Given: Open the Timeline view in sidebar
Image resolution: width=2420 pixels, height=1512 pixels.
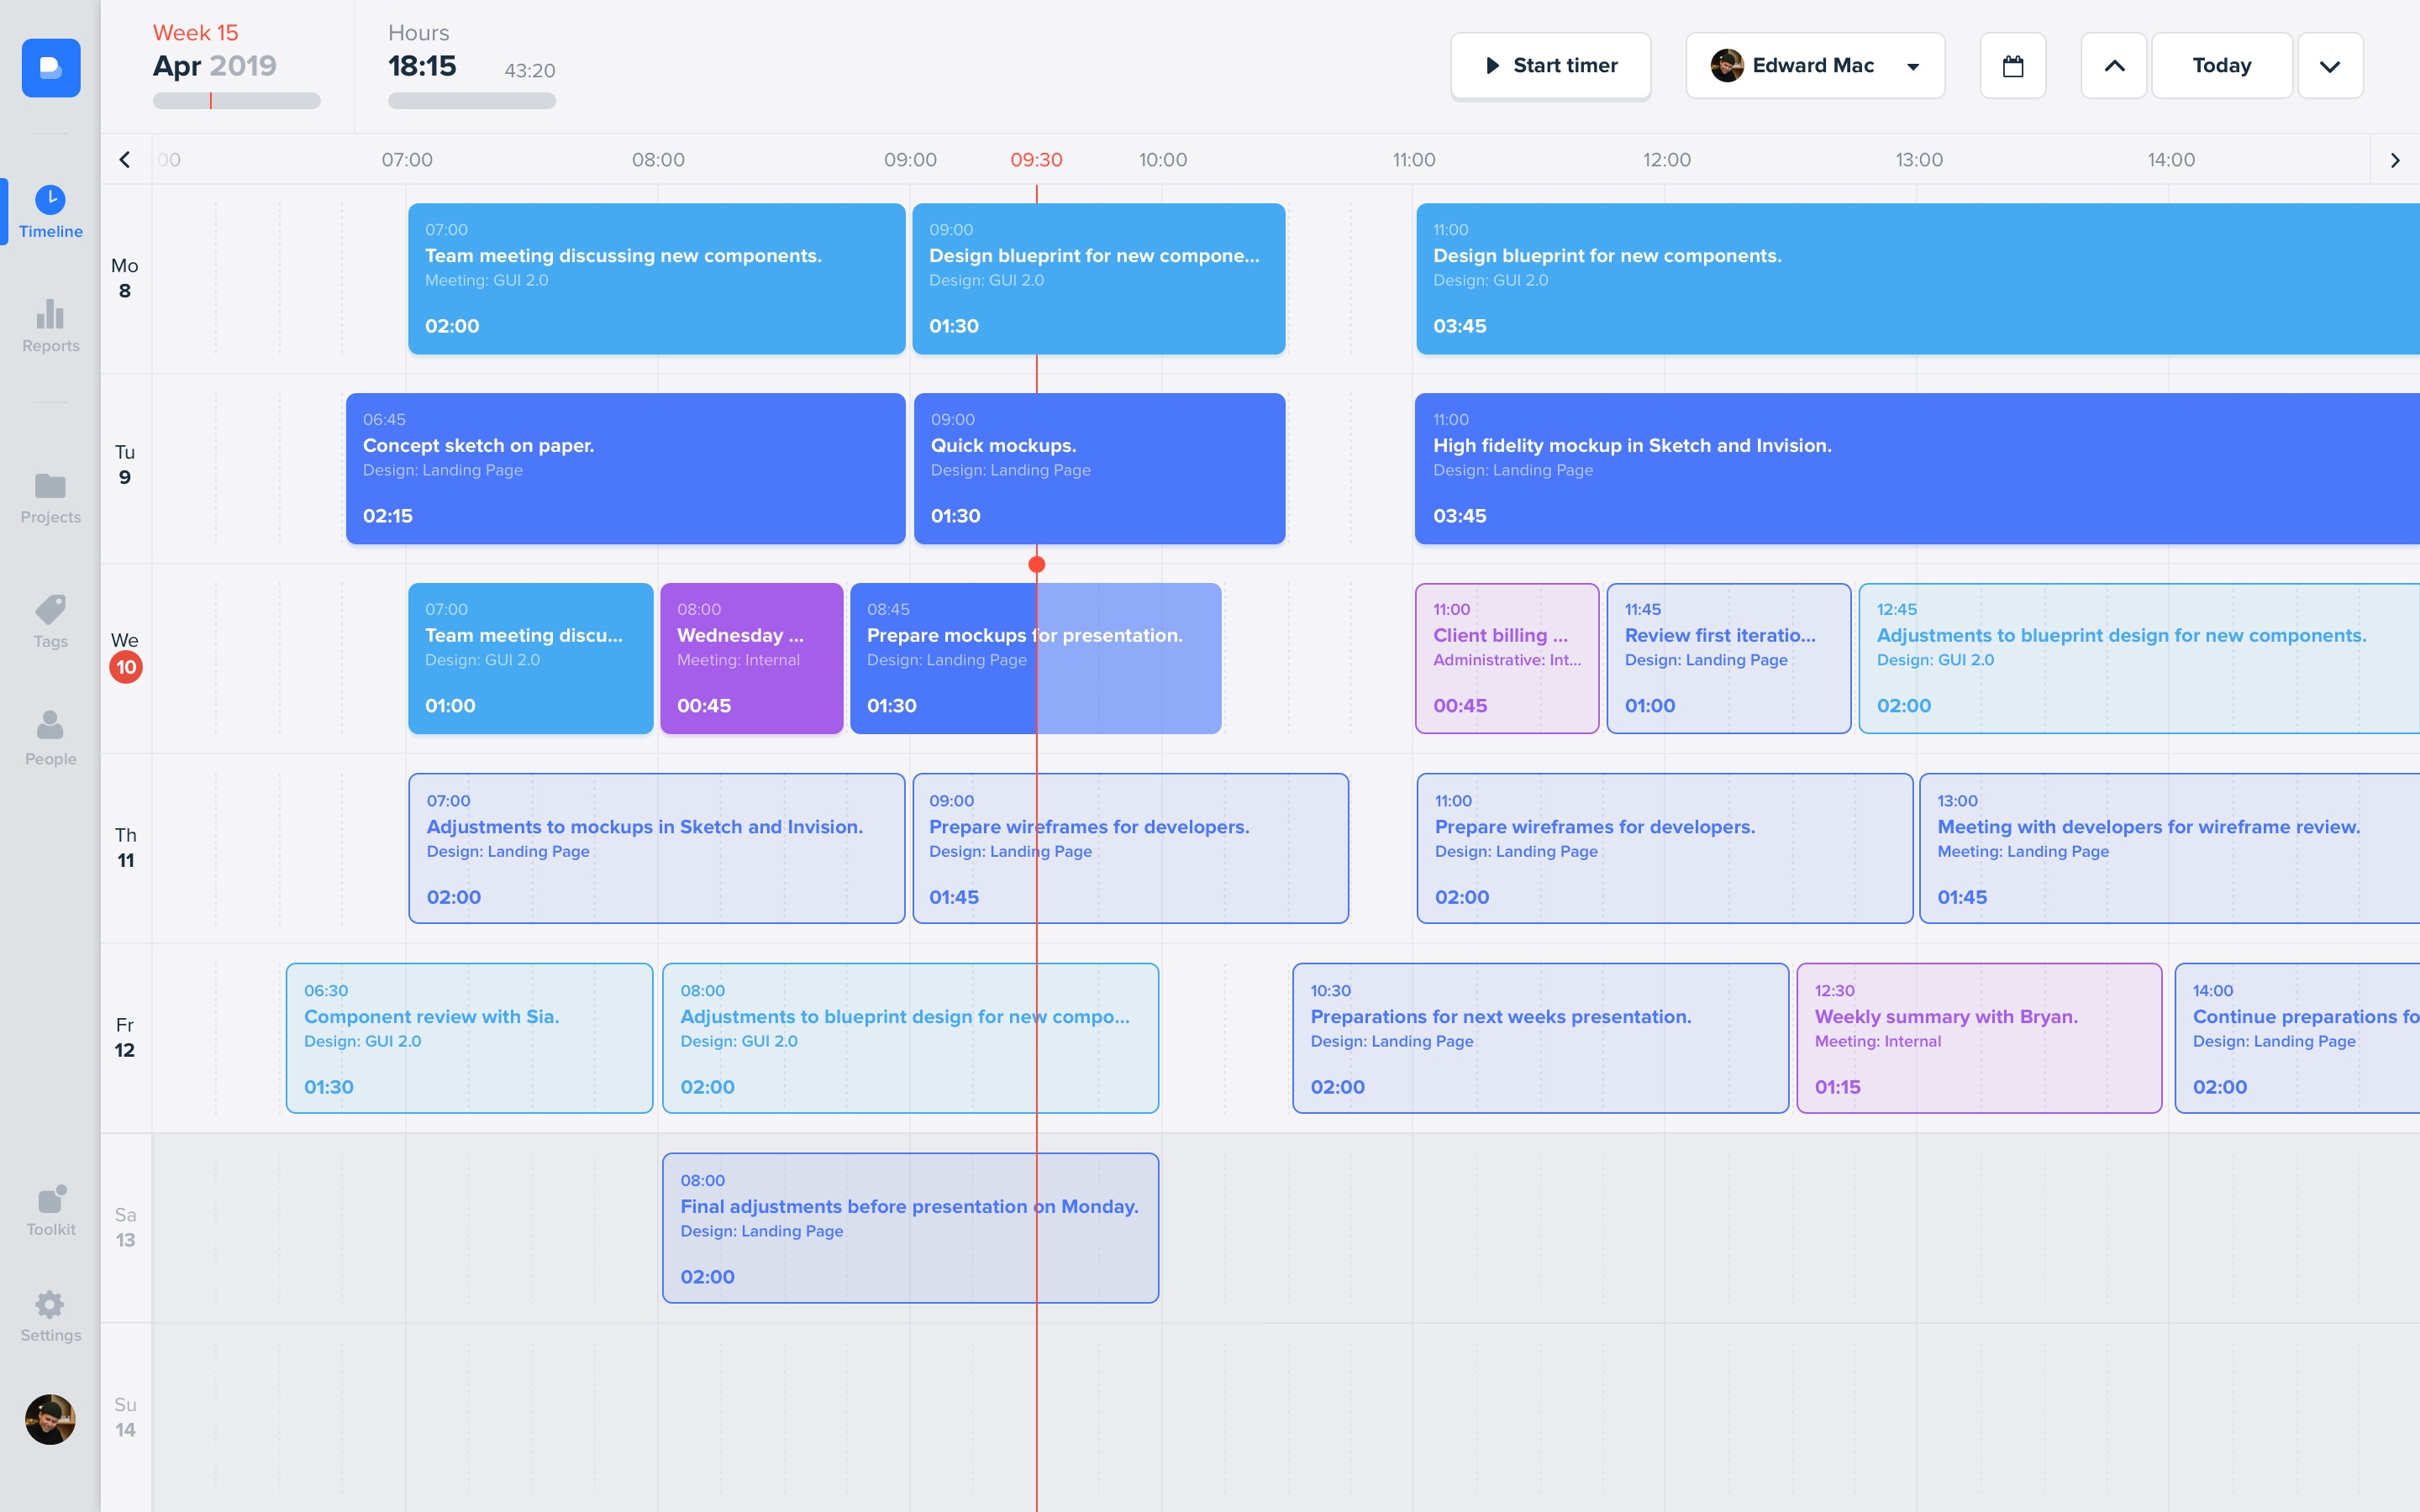Looking at the screenshot, I should [x=50, y=211].
